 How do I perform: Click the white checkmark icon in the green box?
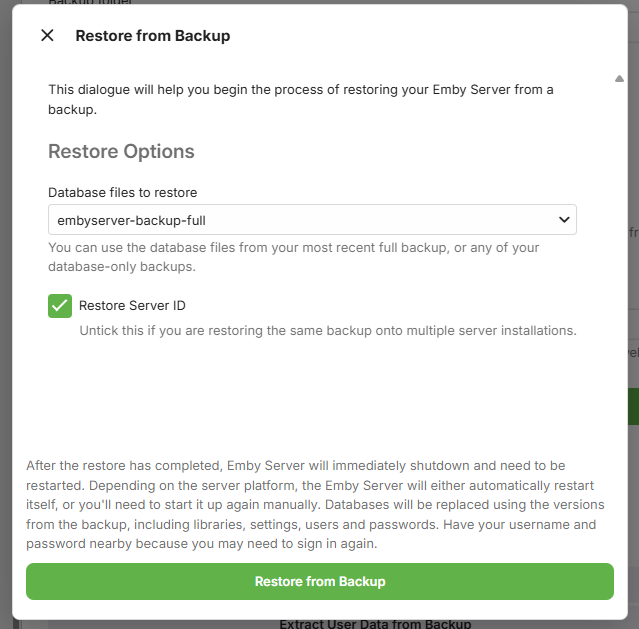[60, 306]
